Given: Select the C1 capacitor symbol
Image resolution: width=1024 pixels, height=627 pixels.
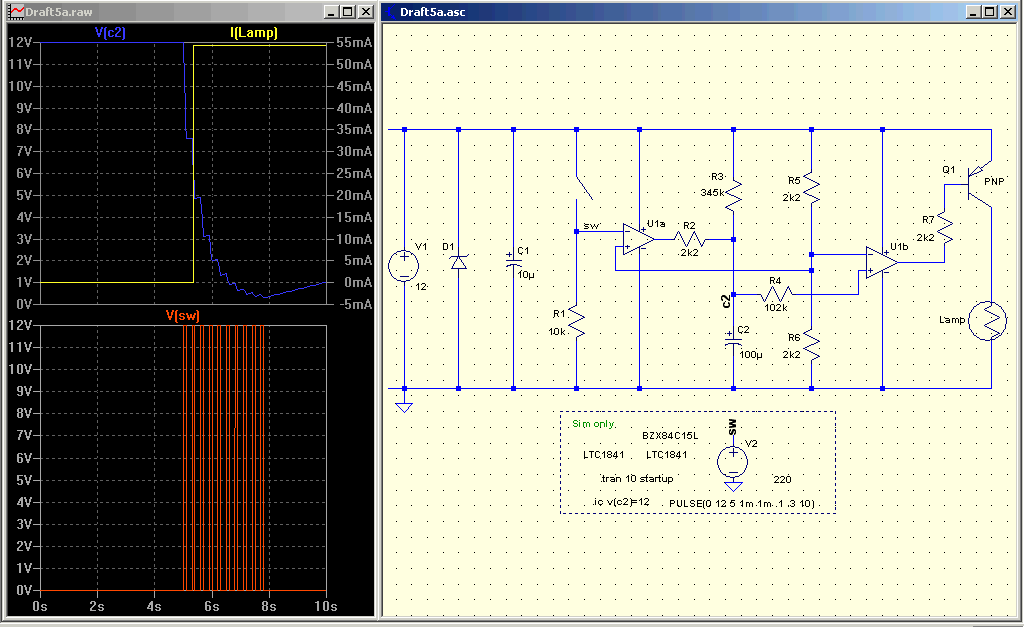Looking at the screenshot, I should click(x=513, y=261).
